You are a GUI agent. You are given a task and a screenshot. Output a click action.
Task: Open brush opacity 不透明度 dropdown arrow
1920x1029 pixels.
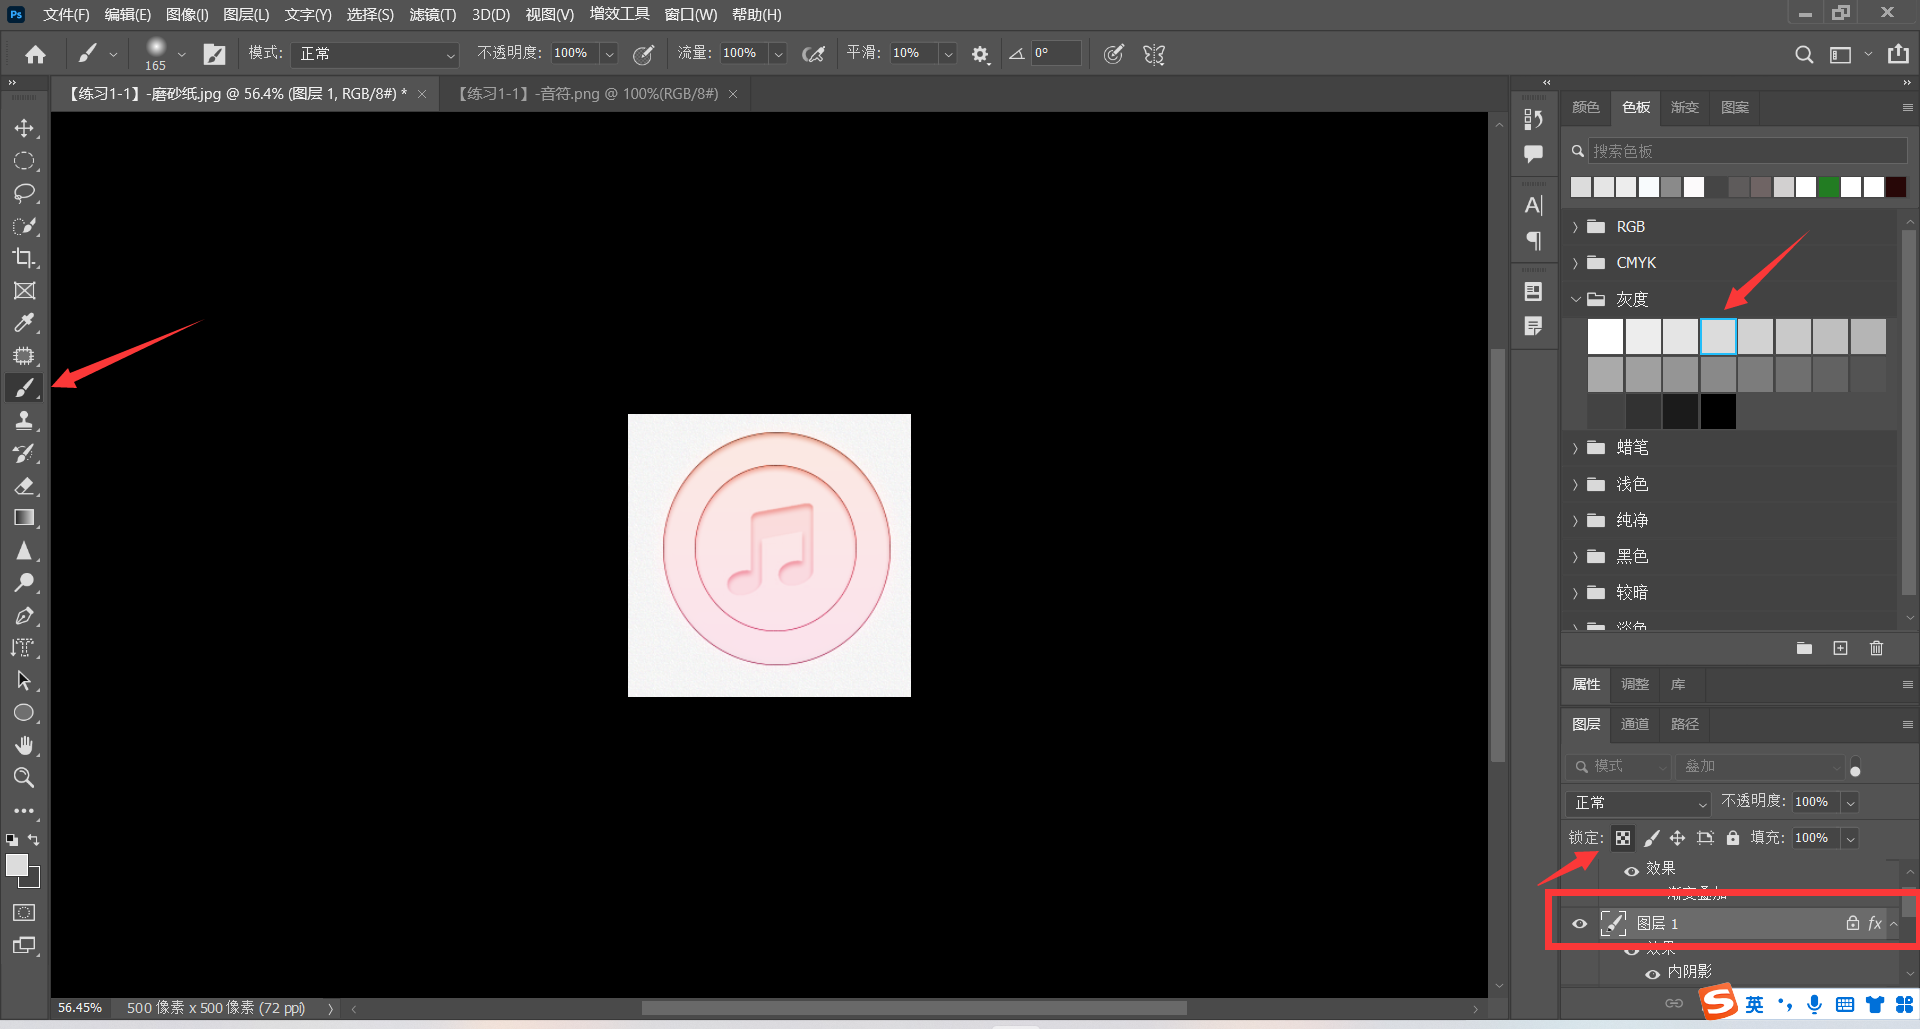tap(609, 54)
